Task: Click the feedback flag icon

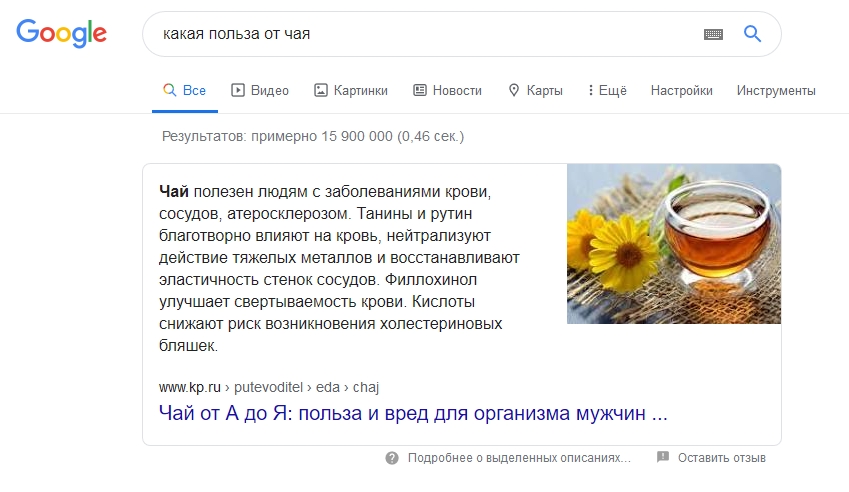Action: point(662,458)
